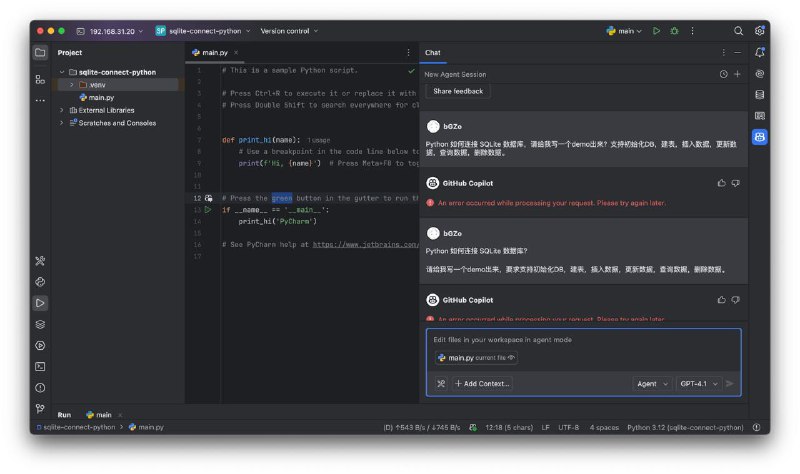Open the Structure tool window icon
800x474 pixels.
[x=40, y=78]
